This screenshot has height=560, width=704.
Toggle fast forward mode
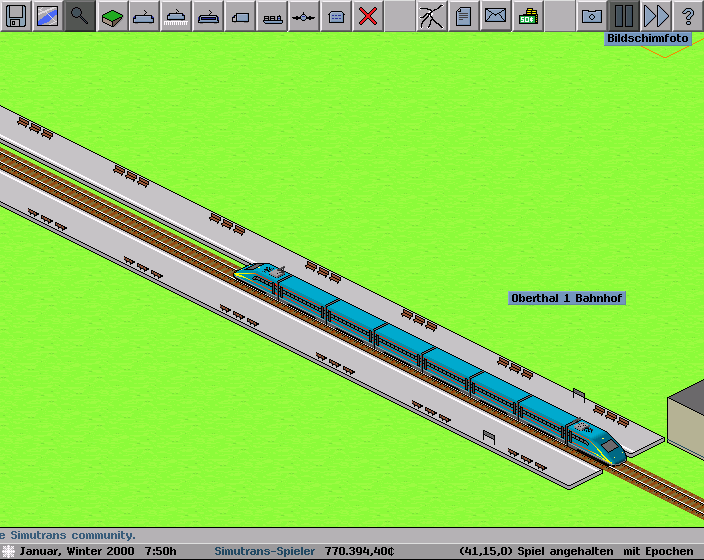(x=656, y=15)
